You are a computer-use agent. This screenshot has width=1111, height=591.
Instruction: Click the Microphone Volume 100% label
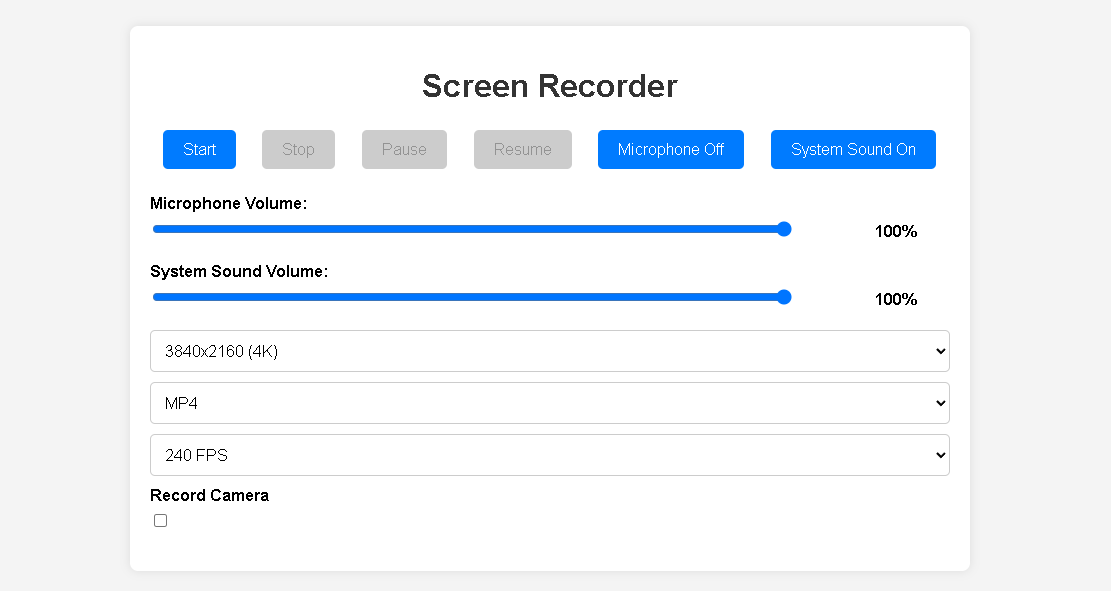(x=895, y=231)
